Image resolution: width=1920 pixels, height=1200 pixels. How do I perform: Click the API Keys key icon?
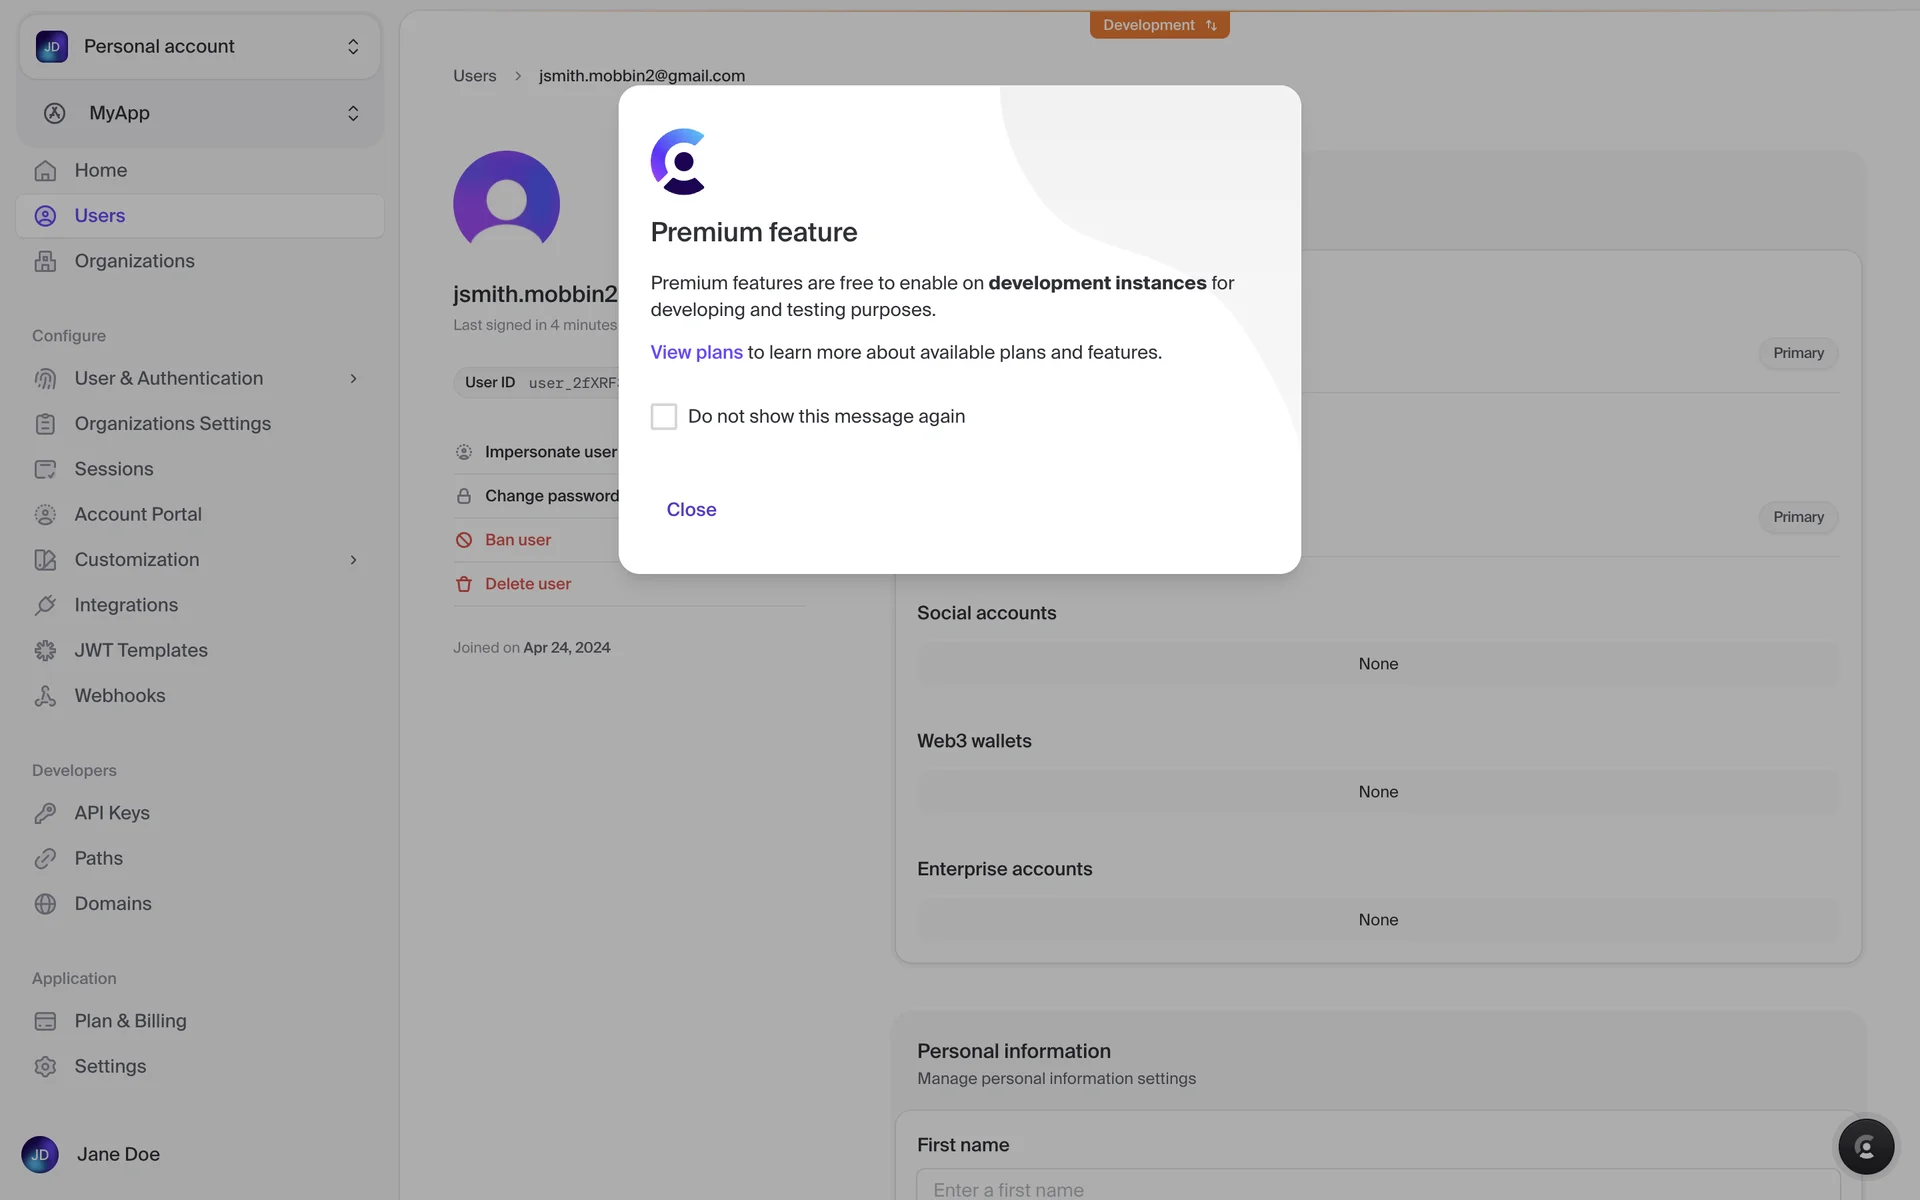point(45,813)
